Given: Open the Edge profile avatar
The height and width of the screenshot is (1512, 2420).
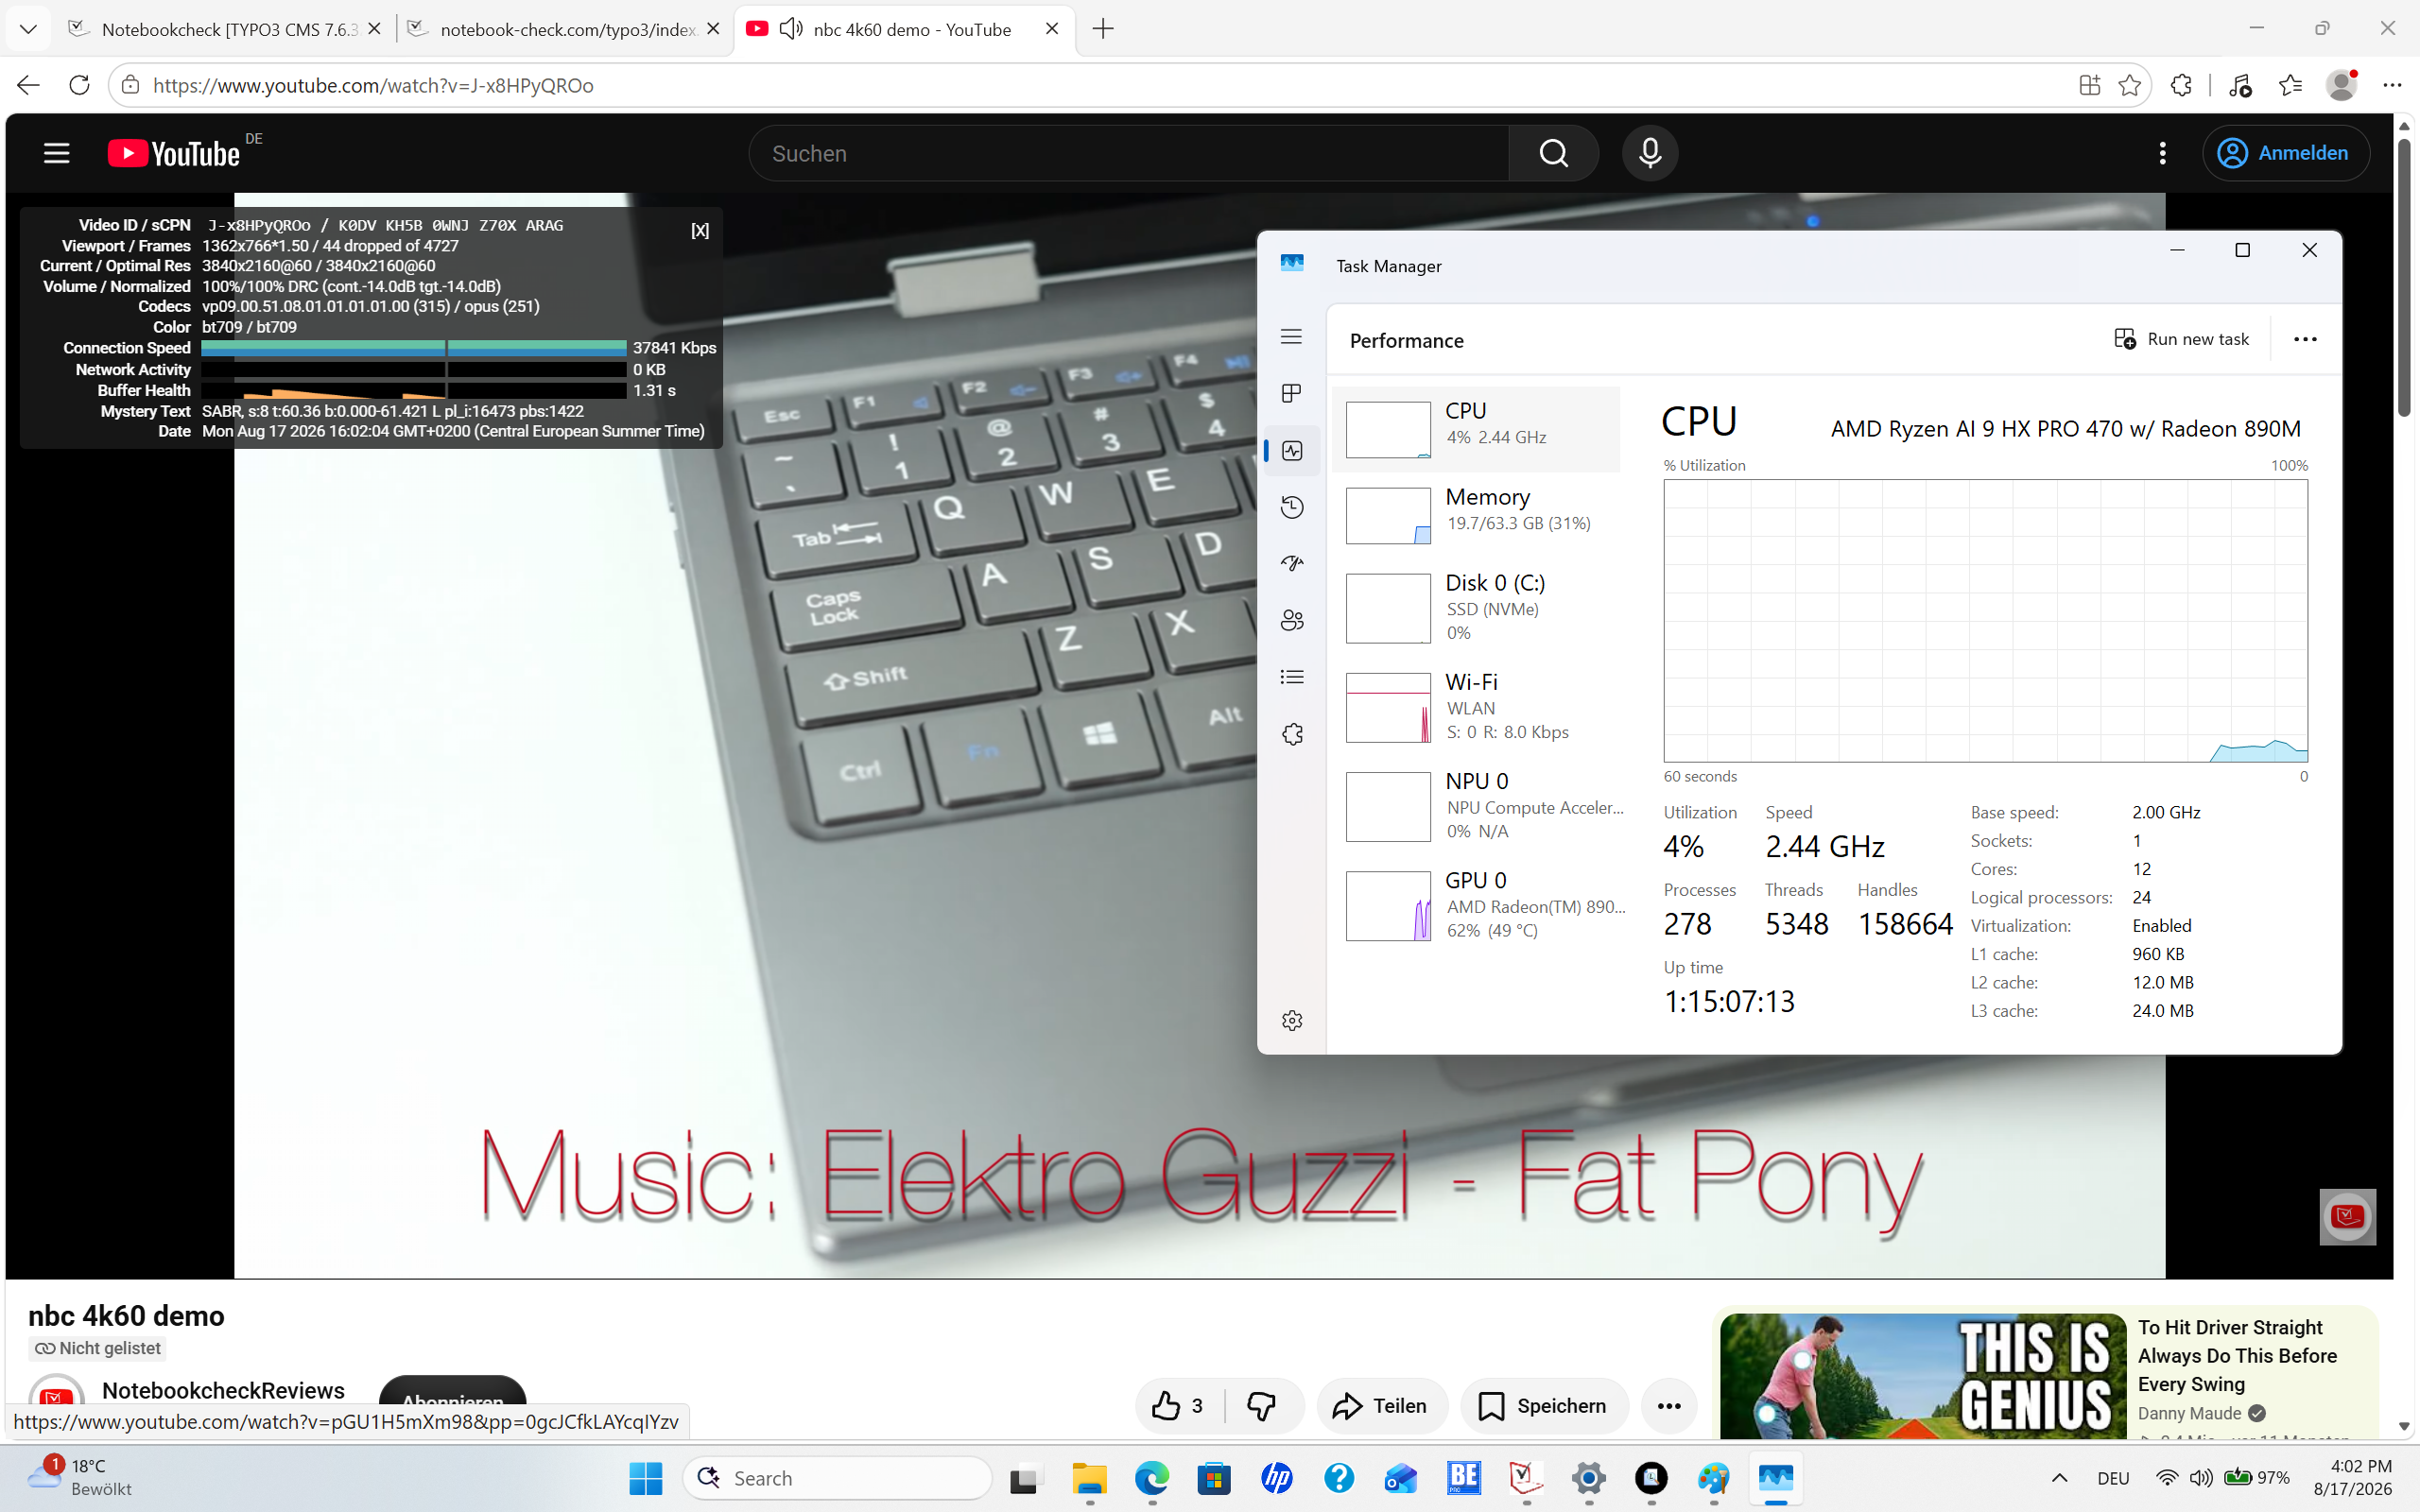Looking at the screenshot, I should [x=2341, y=85].
